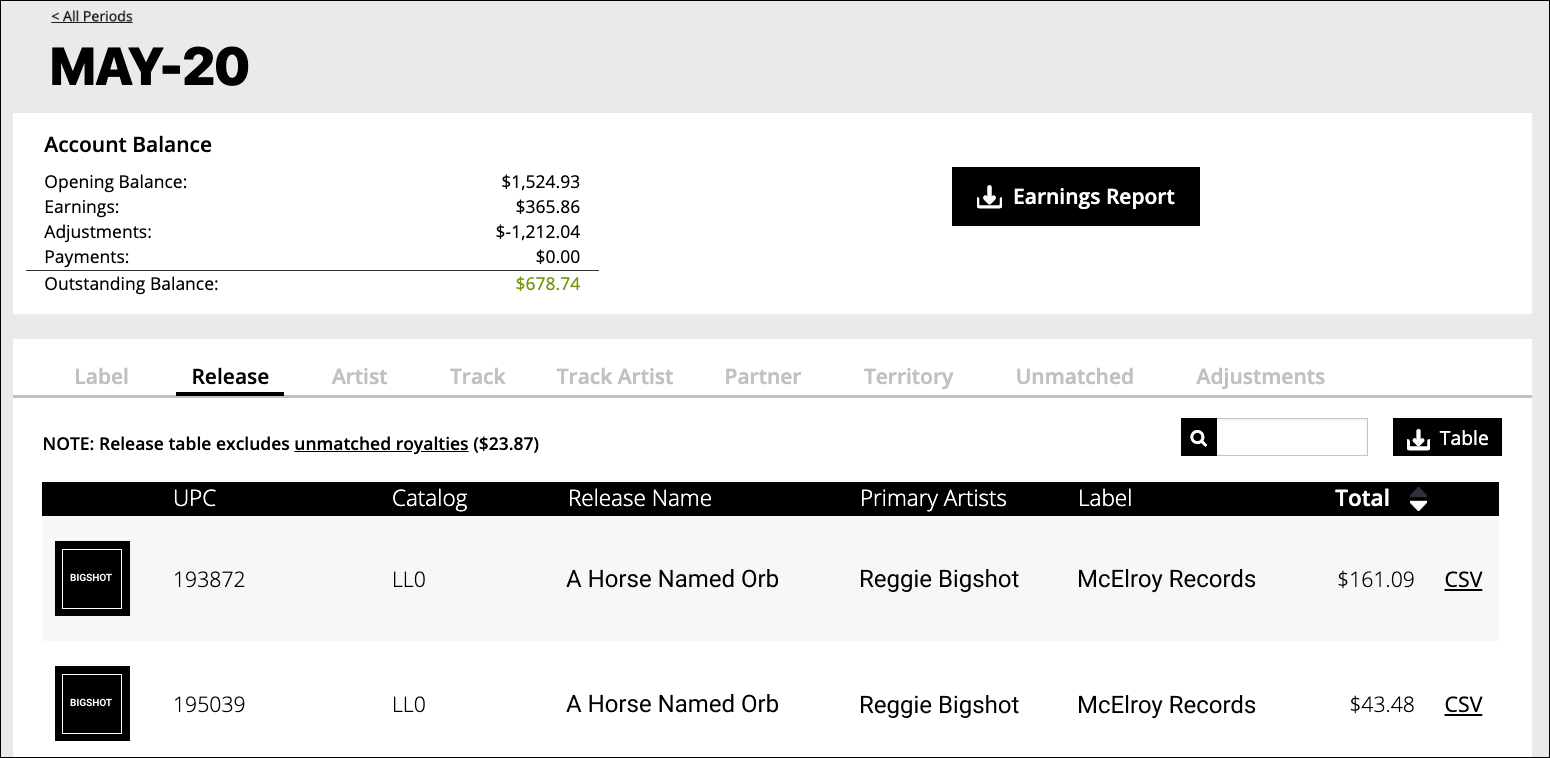1550x758 pixels.
Task: Click UPC value 195039
Action: click(209, 705)
